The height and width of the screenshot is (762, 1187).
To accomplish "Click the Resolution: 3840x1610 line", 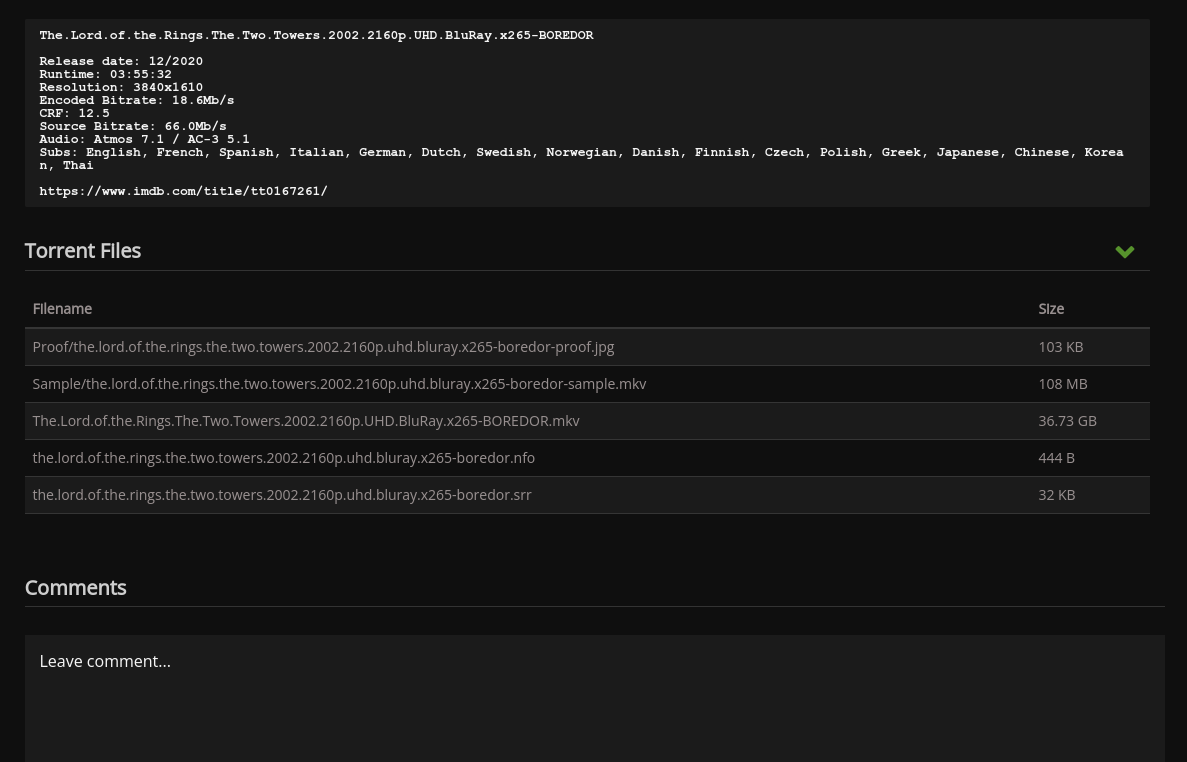I will [x=121, y=87].
